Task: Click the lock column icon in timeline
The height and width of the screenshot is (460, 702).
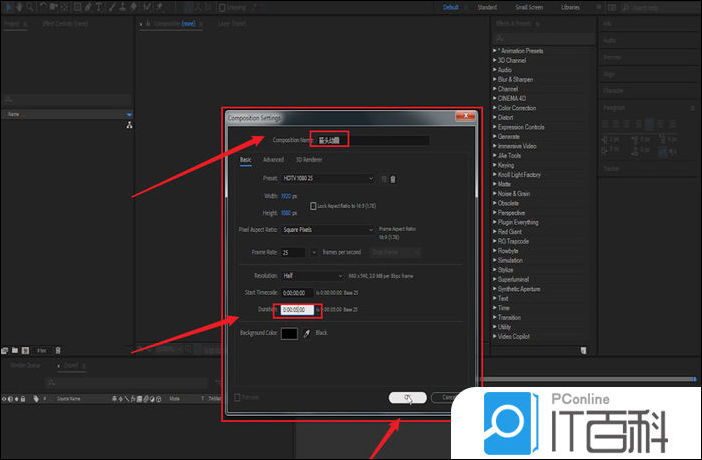Action: 25,398
